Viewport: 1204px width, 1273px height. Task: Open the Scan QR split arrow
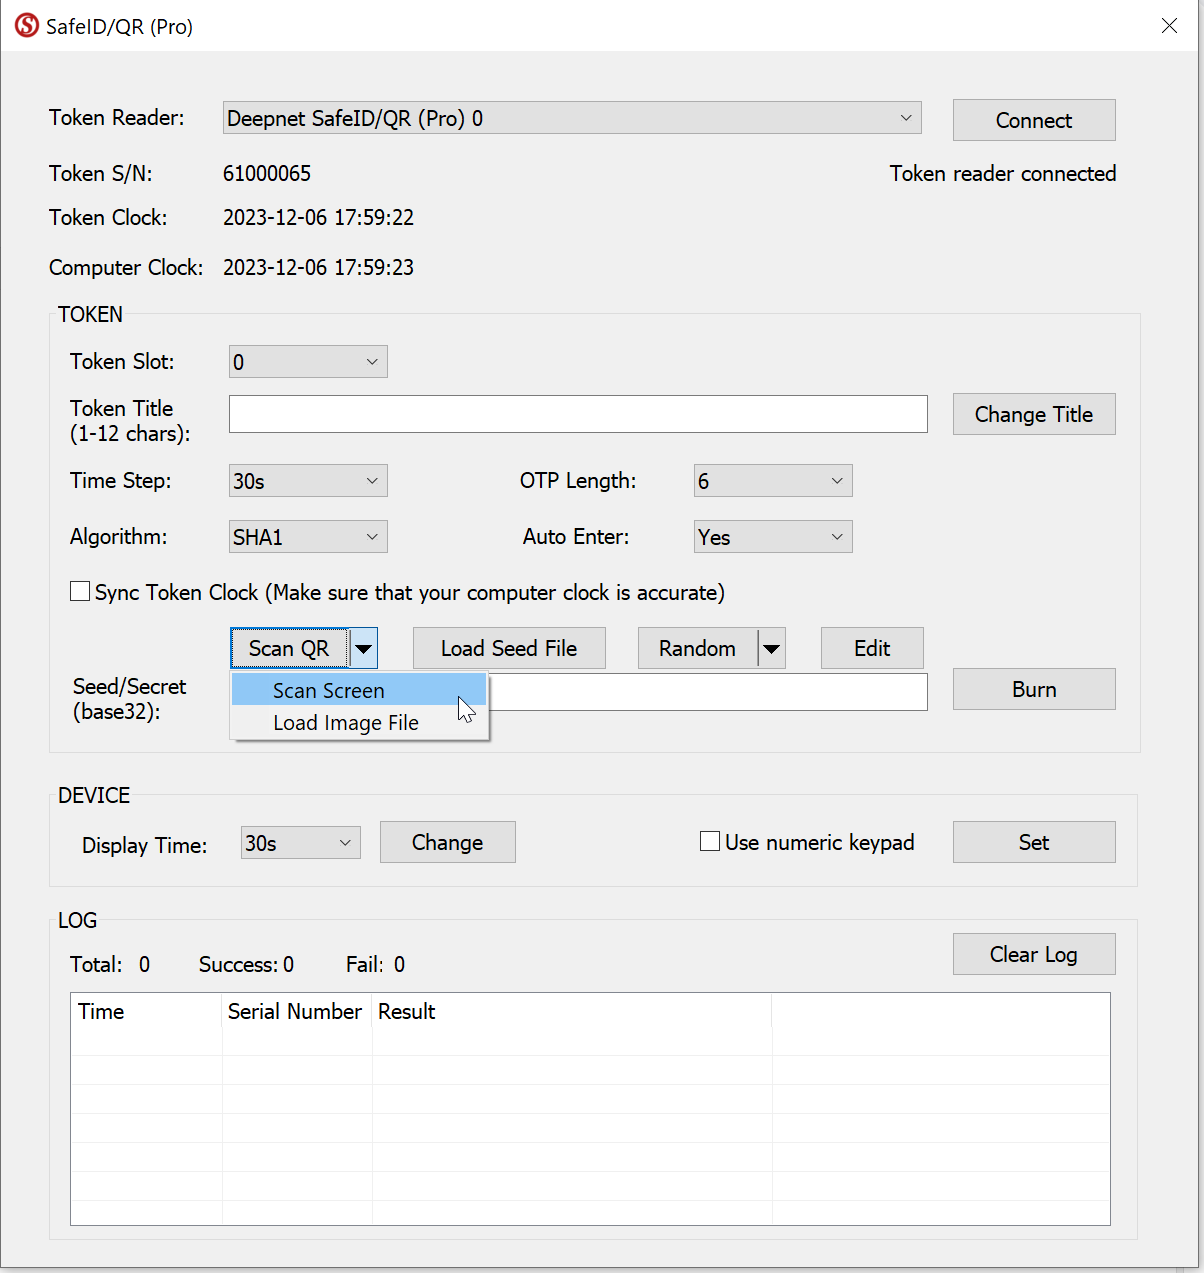point(364,649)
